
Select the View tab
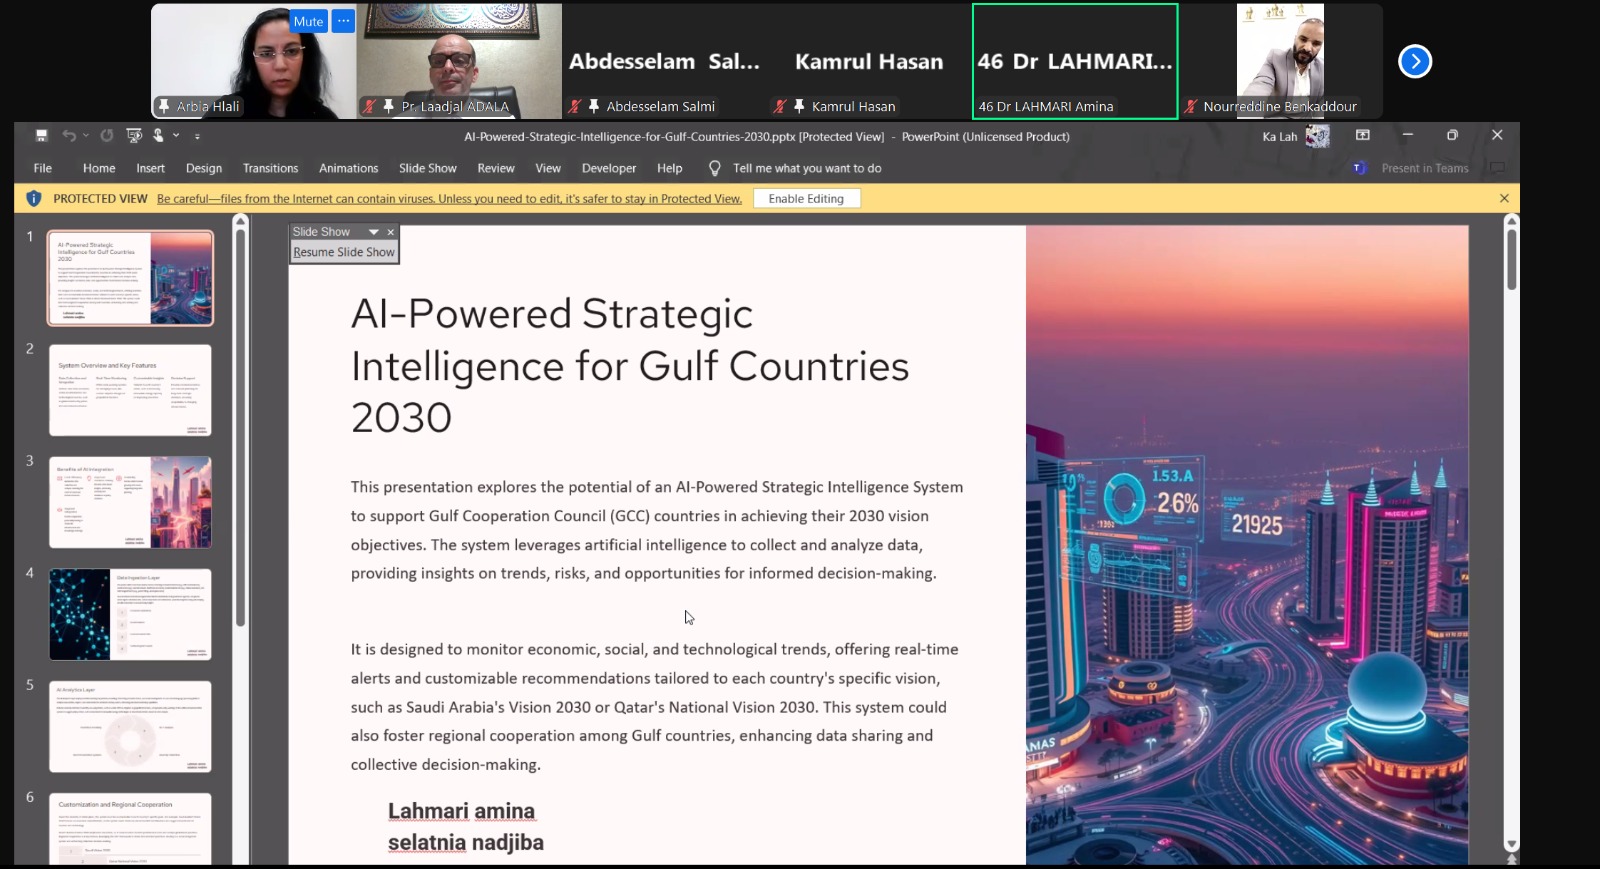tap(548, 168)
